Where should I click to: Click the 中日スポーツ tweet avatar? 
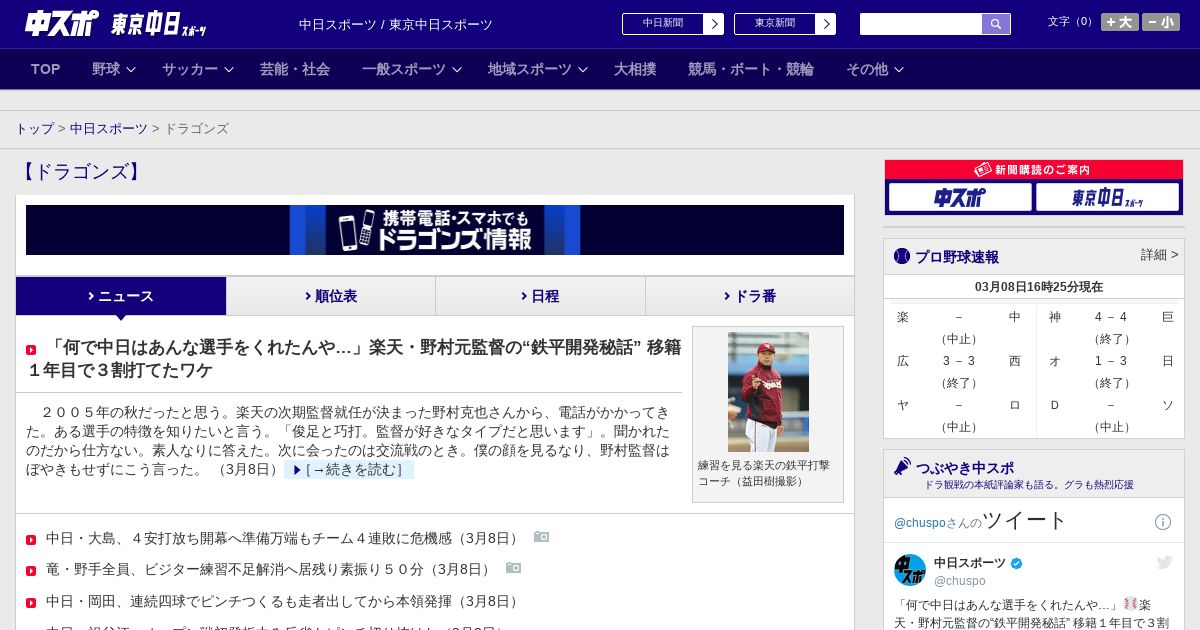tap(910, 570)
